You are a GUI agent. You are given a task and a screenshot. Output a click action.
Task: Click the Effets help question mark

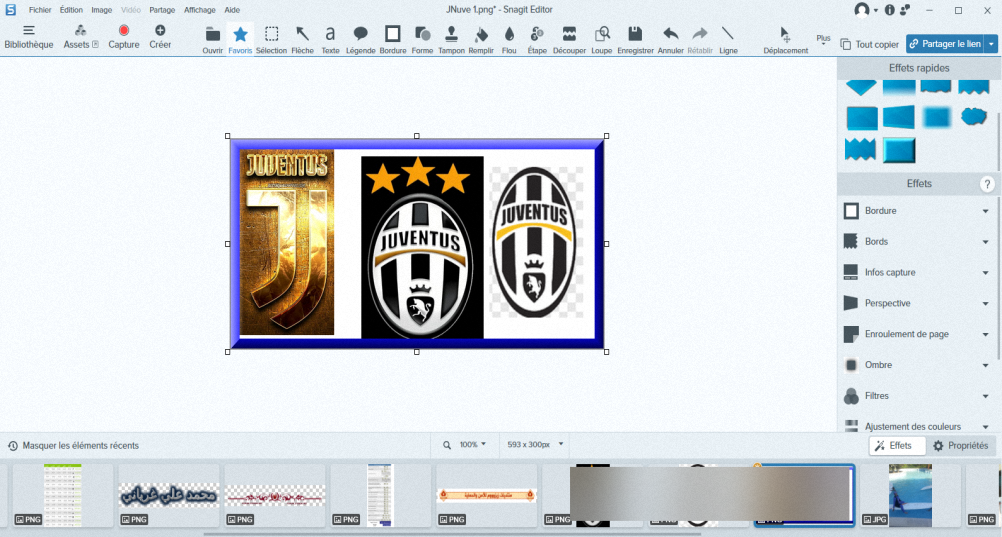(987, 184)
